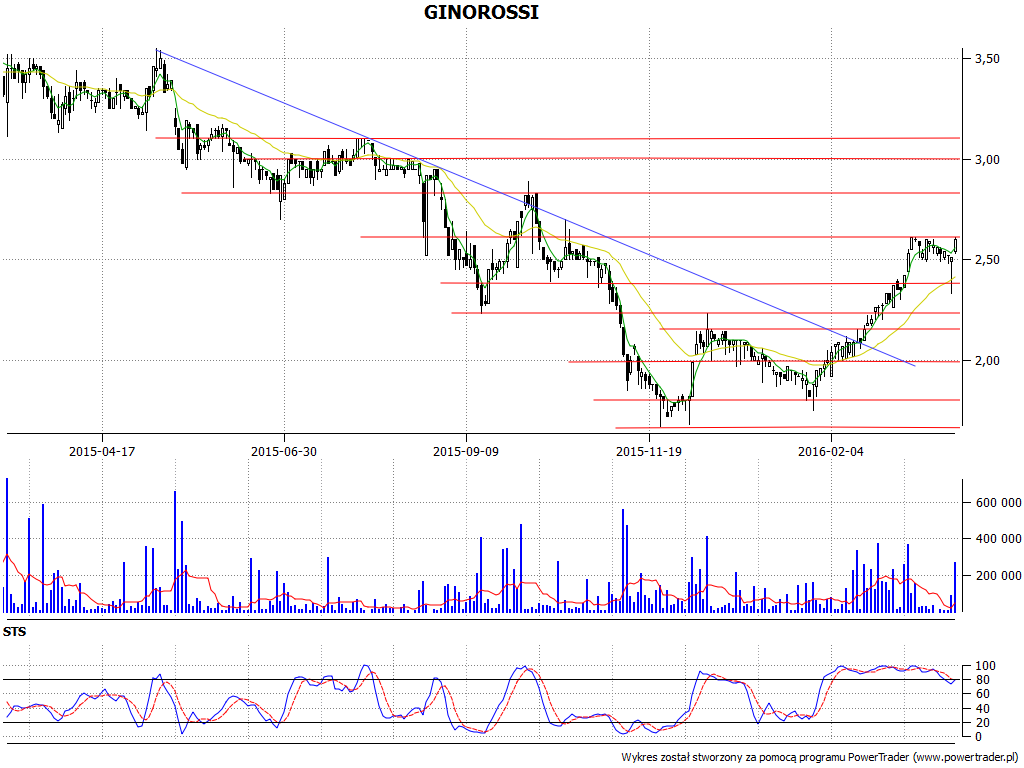Select the 2015-11-19 date label

(x=648, y=451)
